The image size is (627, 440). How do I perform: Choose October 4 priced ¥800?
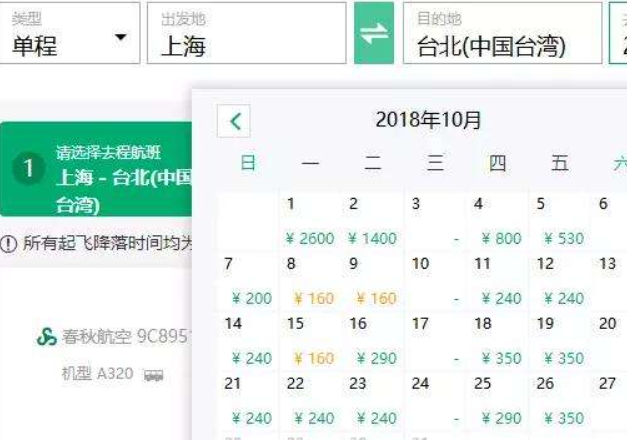498,222
